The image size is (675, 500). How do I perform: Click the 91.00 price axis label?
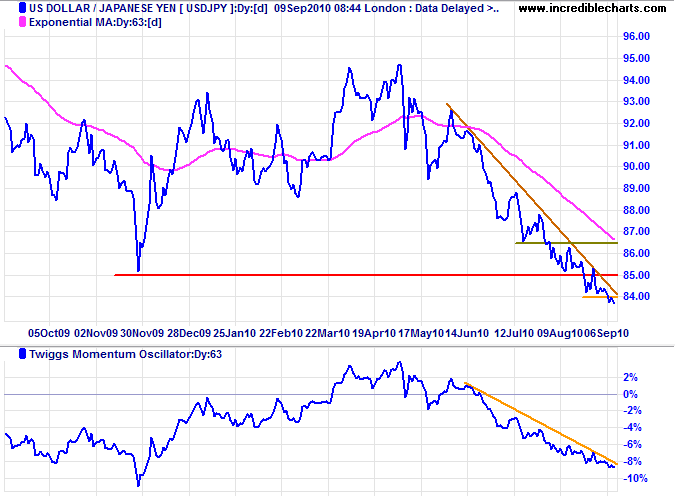[636, 145]
